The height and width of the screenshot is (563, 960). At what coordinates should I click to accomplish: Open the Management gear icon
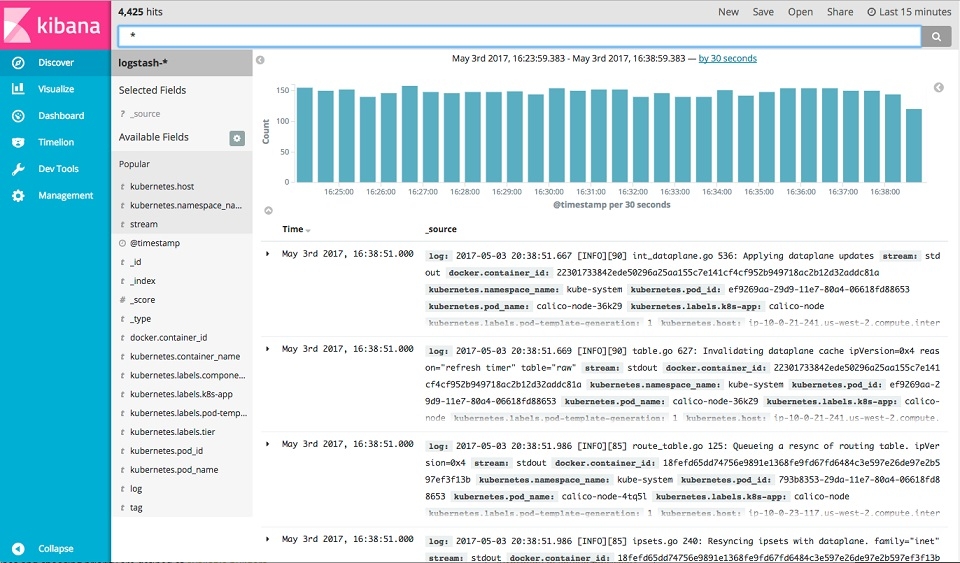(x=18, y=196)
